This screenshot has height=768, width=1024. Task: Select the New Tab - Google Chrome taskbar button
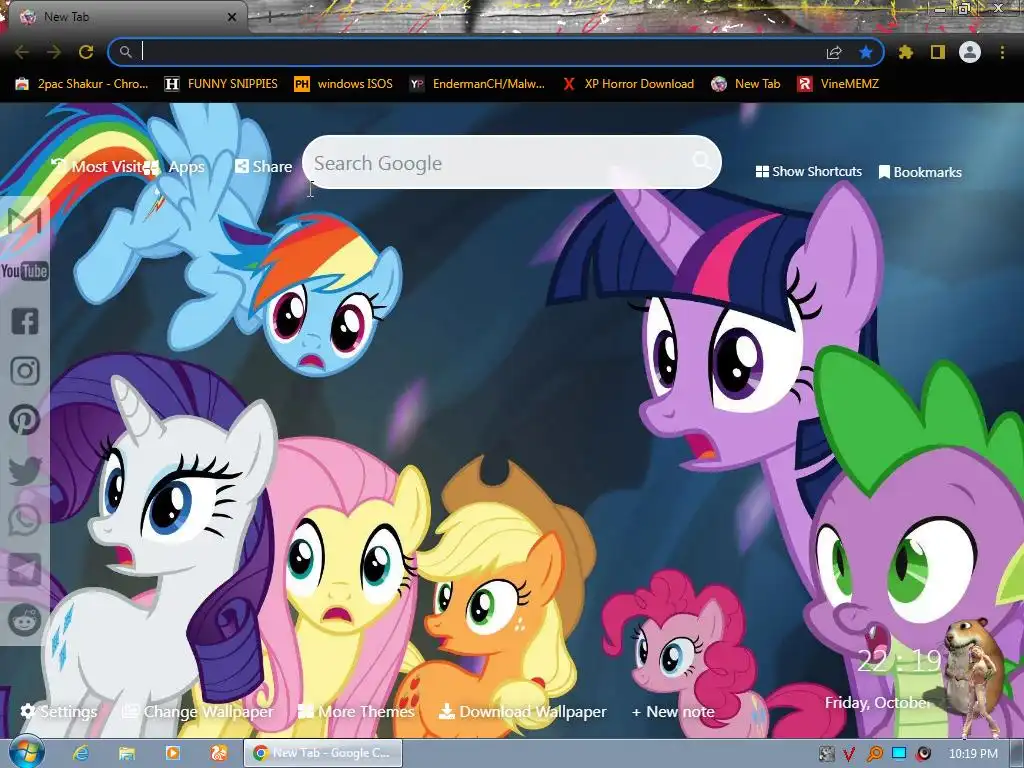tap(323, 753)
